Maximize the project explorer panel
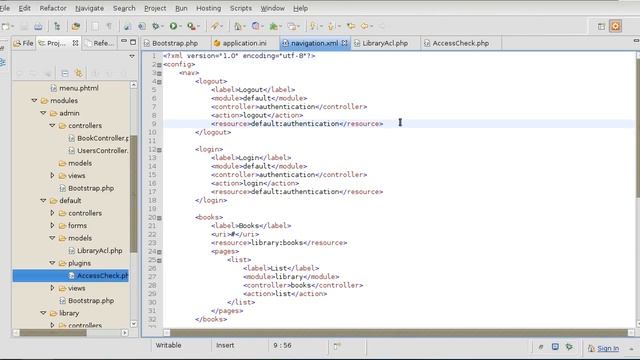This screenshot has height=360, width=640. pyautogui.click(x=133, y=42)
